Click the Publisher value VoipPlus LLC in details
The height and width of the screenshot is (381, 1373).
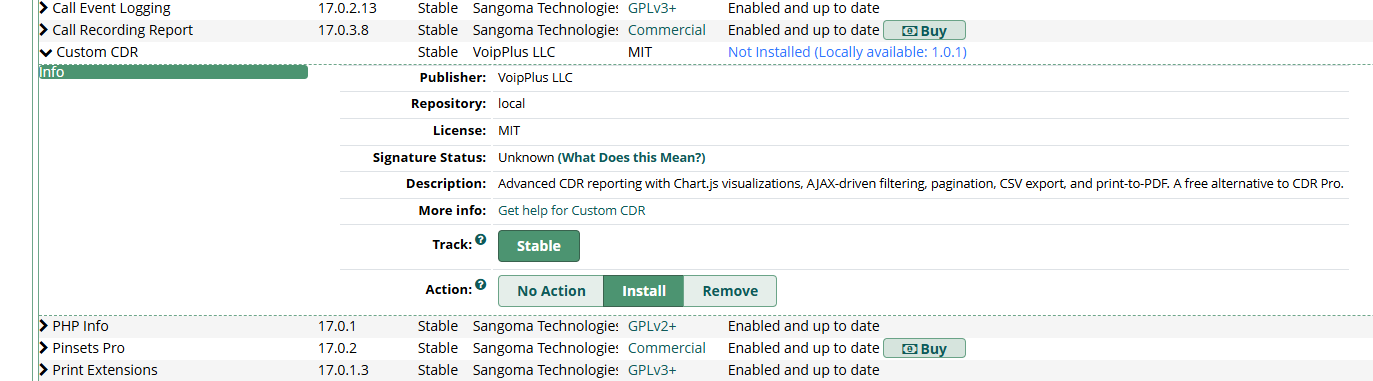535,77
